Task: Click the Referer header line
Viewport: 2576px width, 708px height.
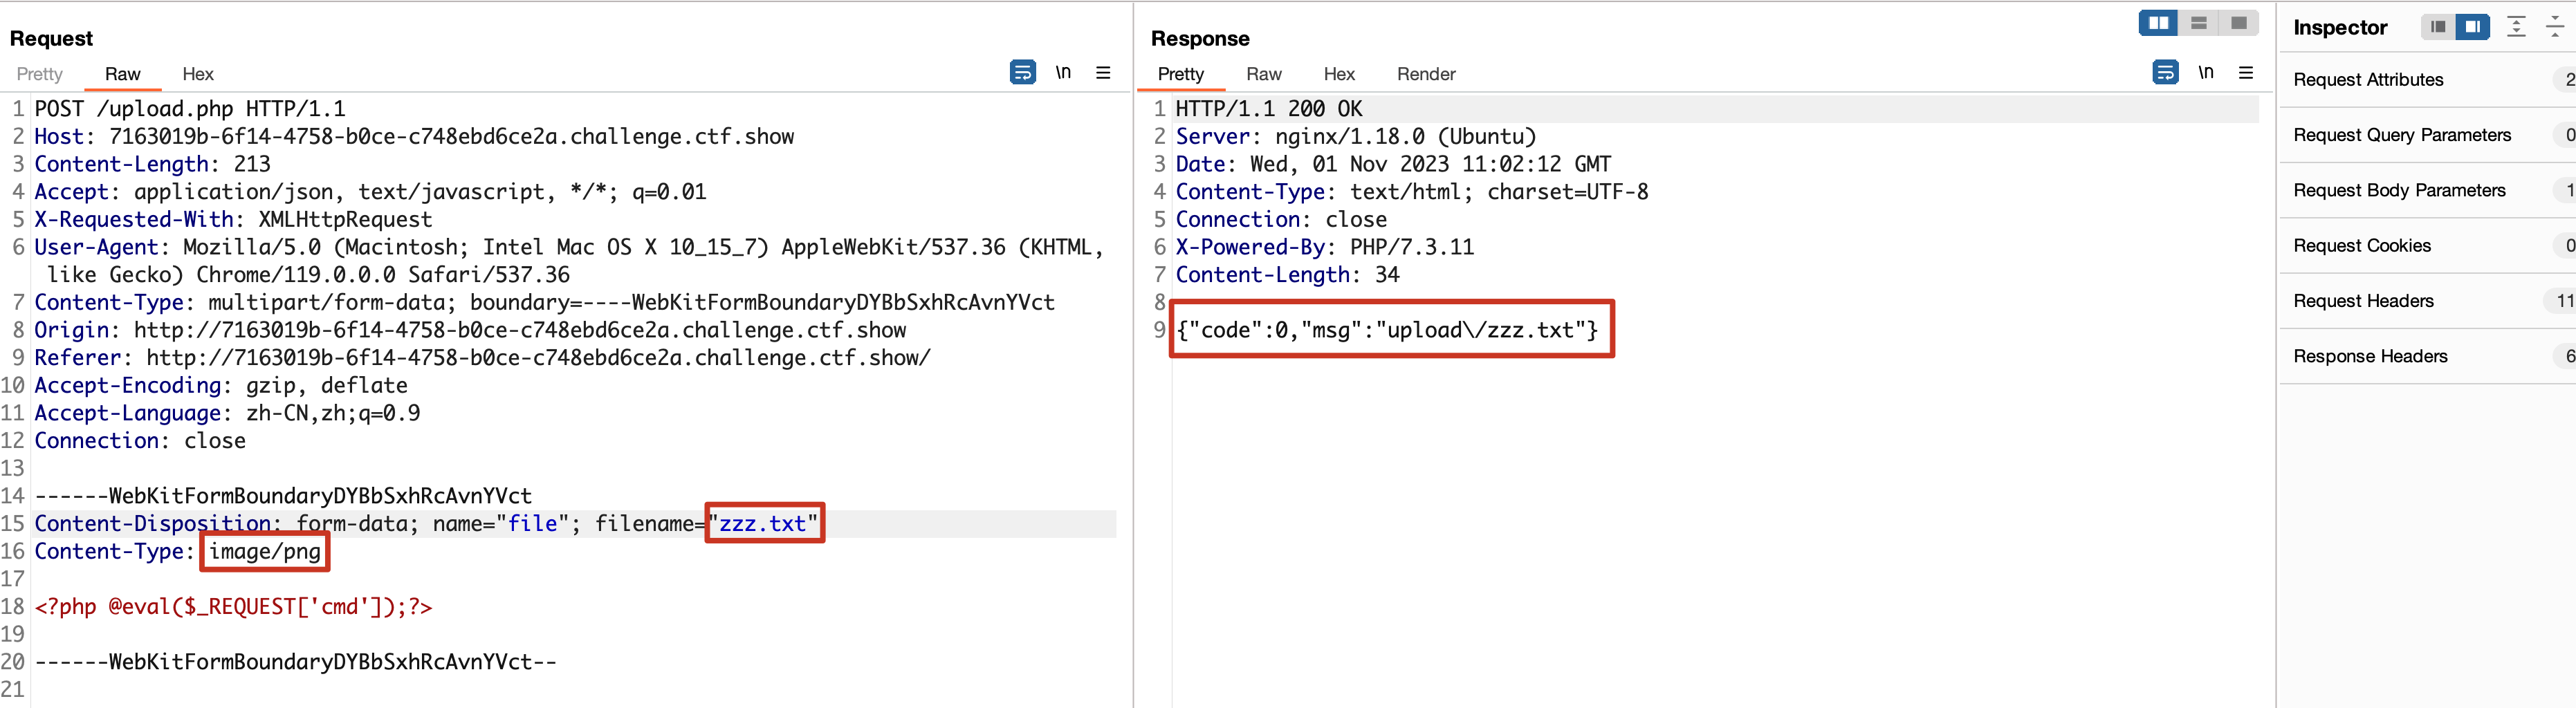Action: (x=482, y=357)
